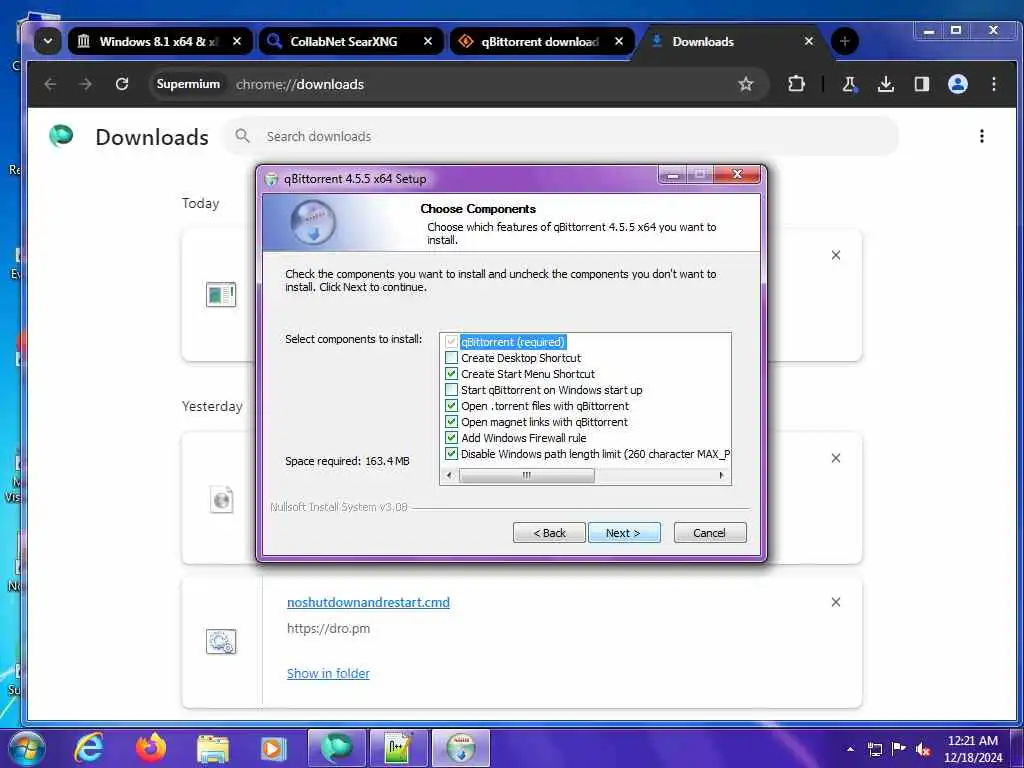
Task: Open Windows Media Player from taskbar
Action: click(x=274, y=749)
